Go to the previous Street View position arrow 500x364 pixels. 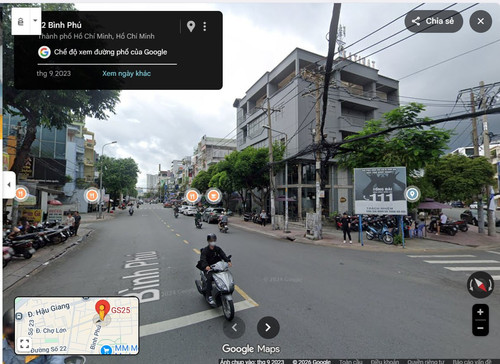(x=234, y=328)
